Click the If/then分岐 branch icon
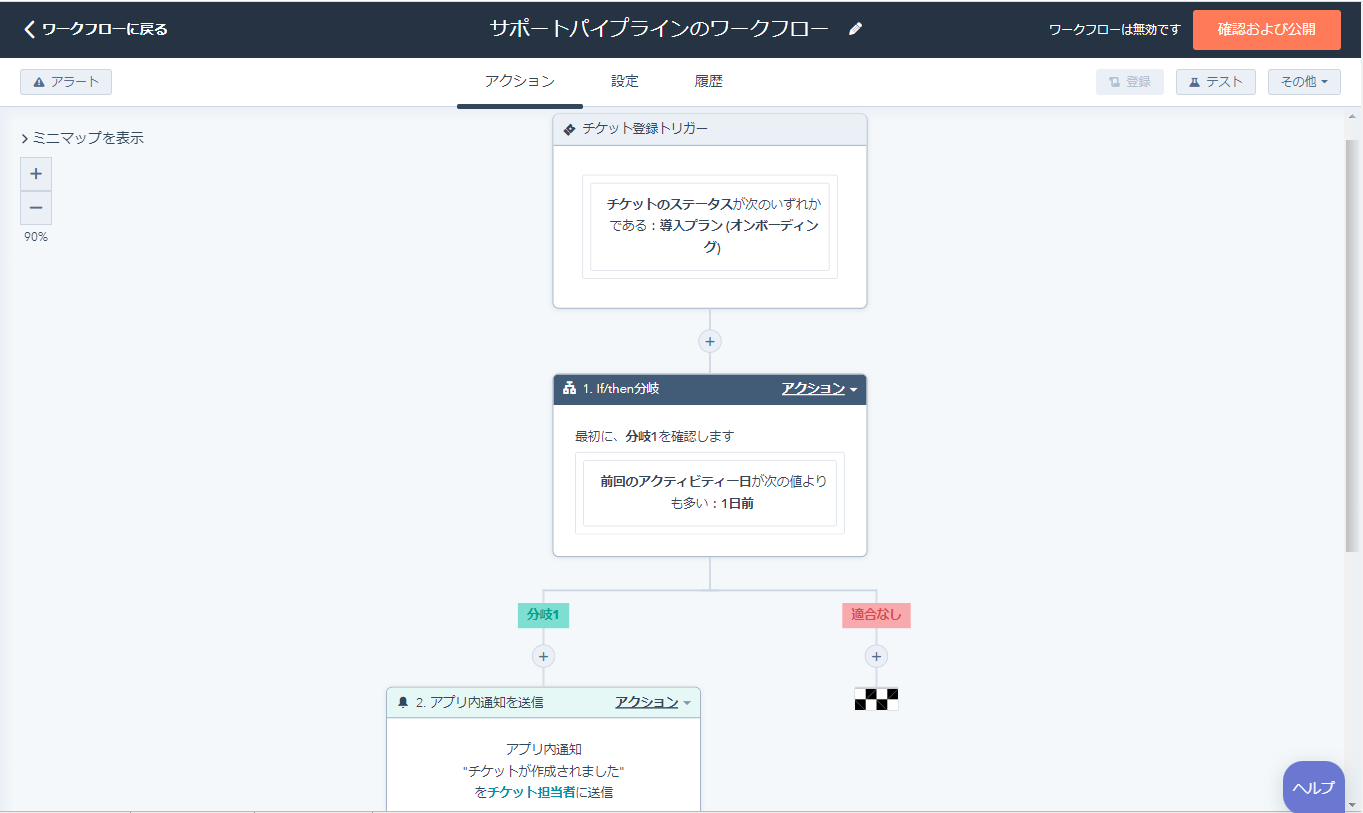 tap(569, 388)
